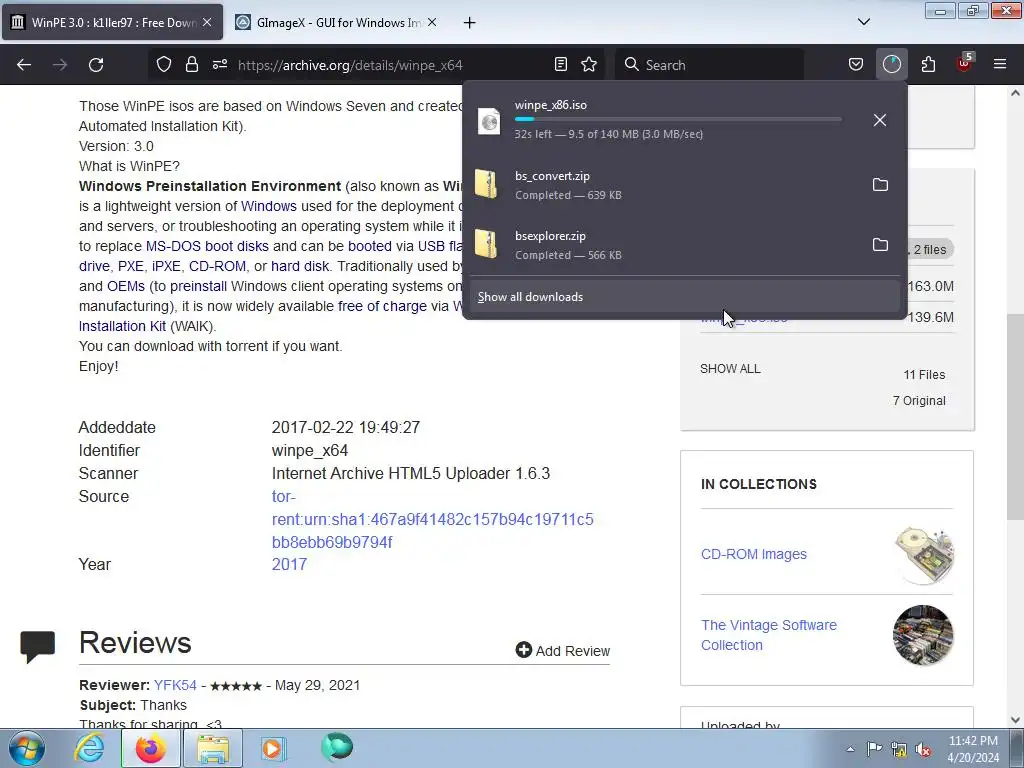Viewport: 1024px width, 768px height.
Task: Toggle reader view icon
Action: click(560, 65)
